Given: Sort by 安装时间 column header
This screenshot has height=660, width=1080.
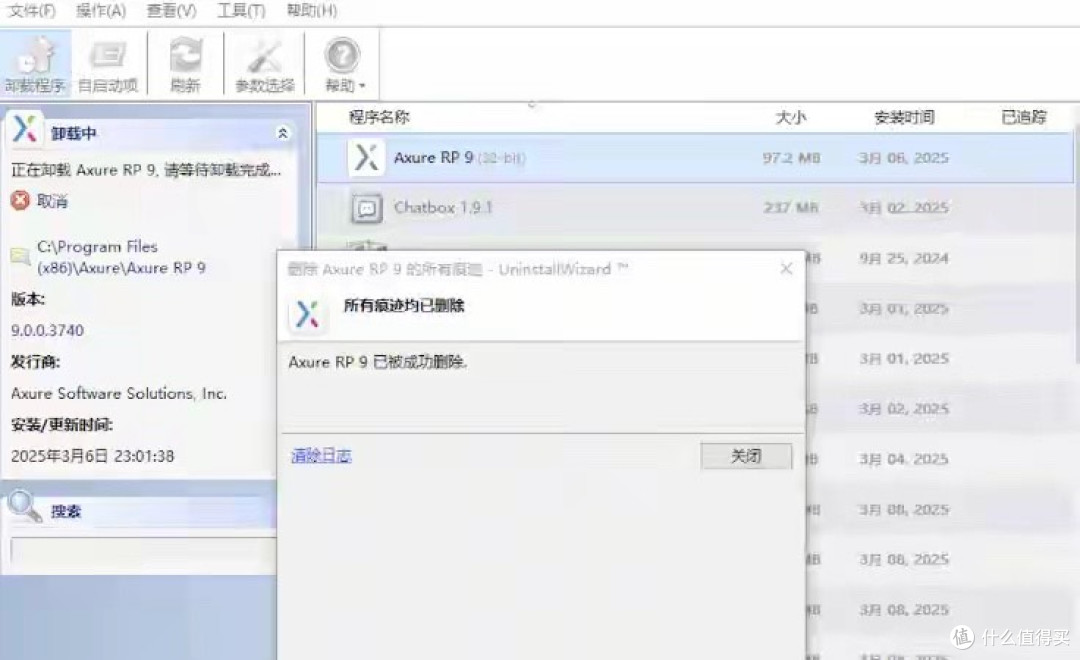Looking at the screenshot, I should pyautogui.click(x=904, y=117).
